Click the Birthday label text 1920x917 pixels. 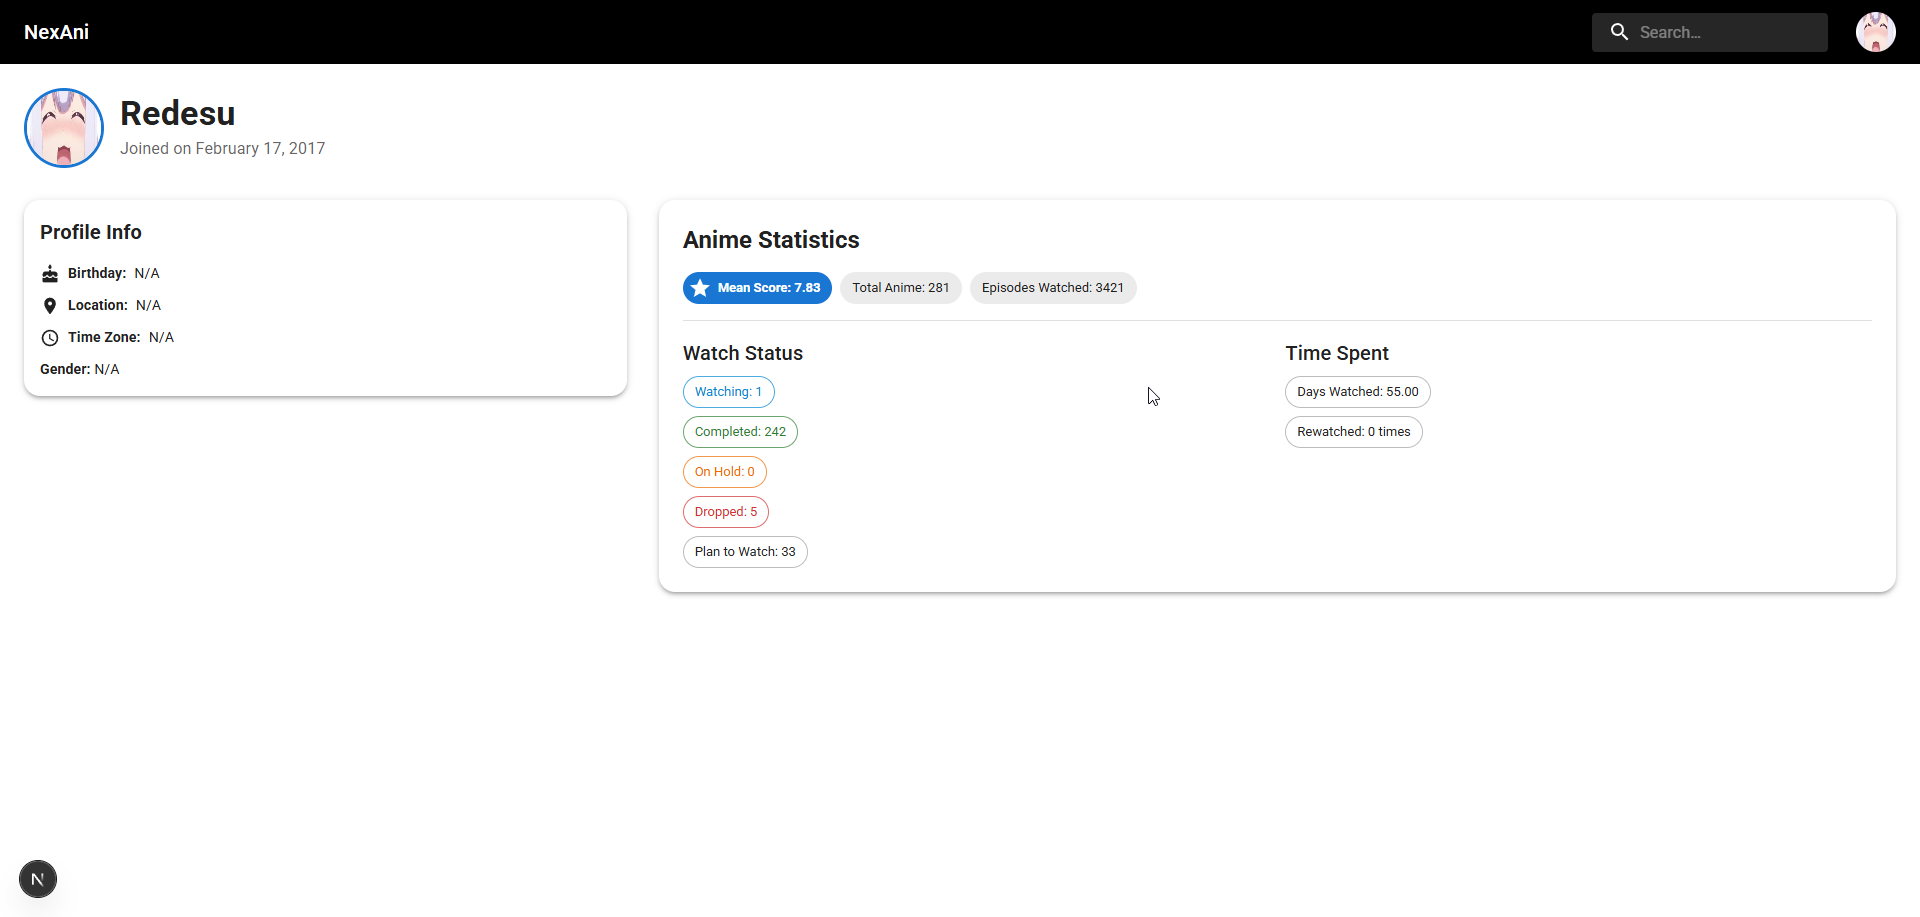(97, 273)
